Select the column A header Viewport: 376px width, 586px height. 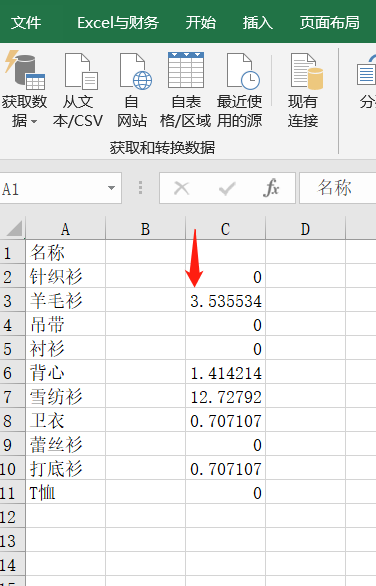point(65,229)
